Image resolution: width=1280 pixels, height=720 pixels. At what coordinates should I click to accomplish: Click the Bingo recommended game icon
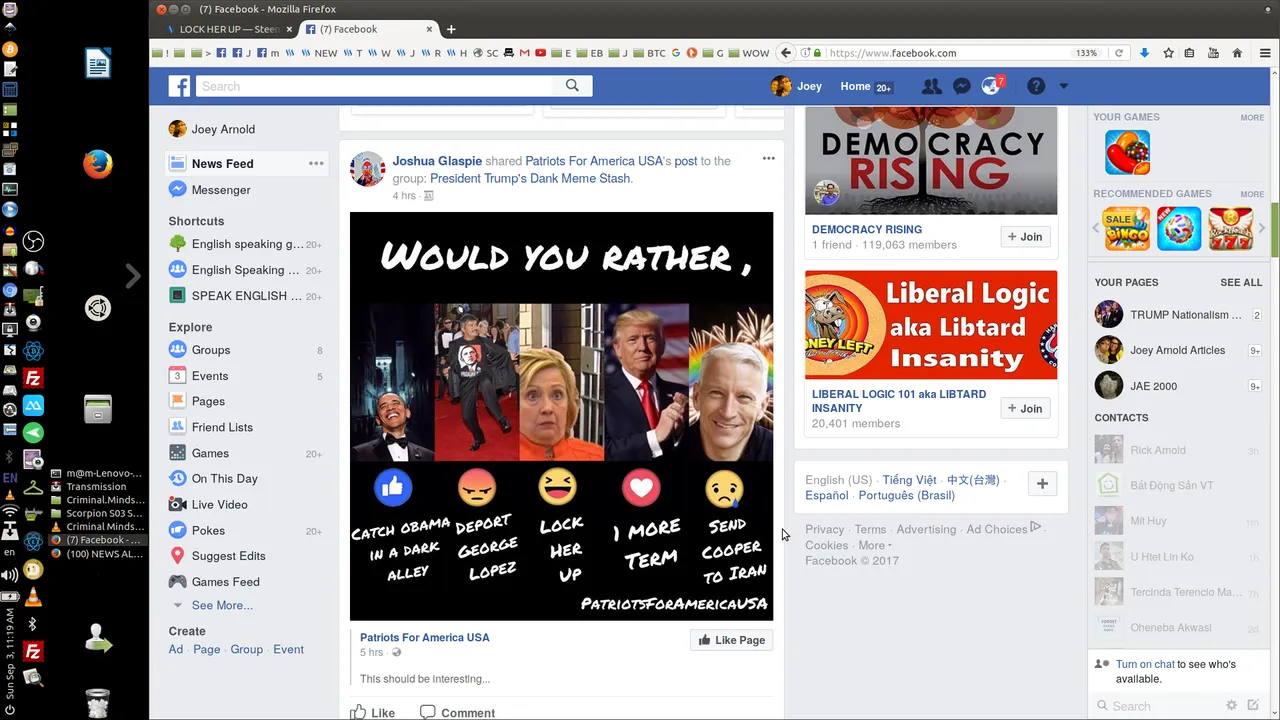(1125, 229)
